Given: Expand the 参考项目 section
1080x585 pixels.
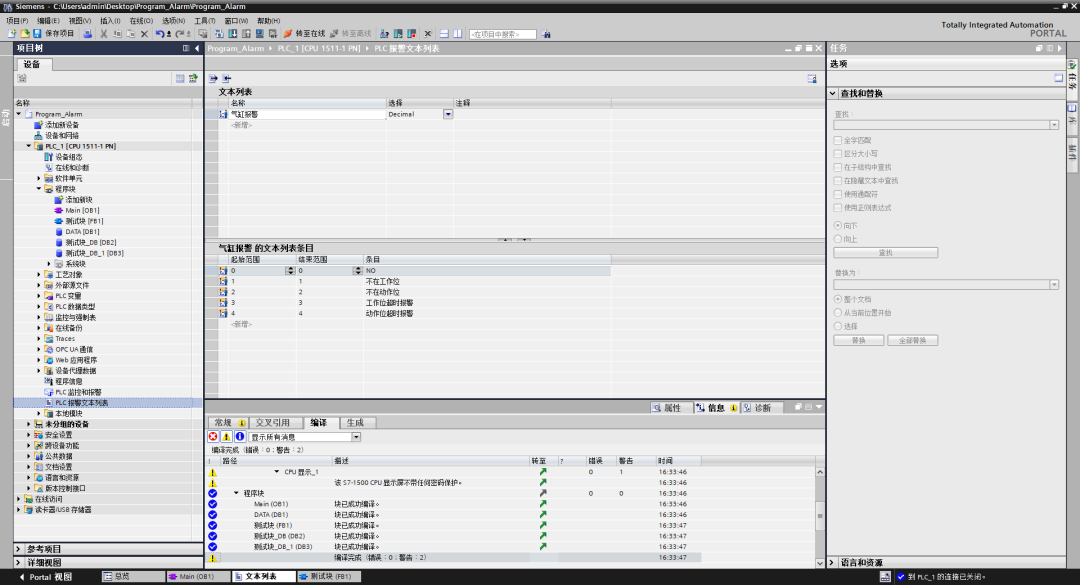Looking at the screenshot, I should click(x=19, y=549).
